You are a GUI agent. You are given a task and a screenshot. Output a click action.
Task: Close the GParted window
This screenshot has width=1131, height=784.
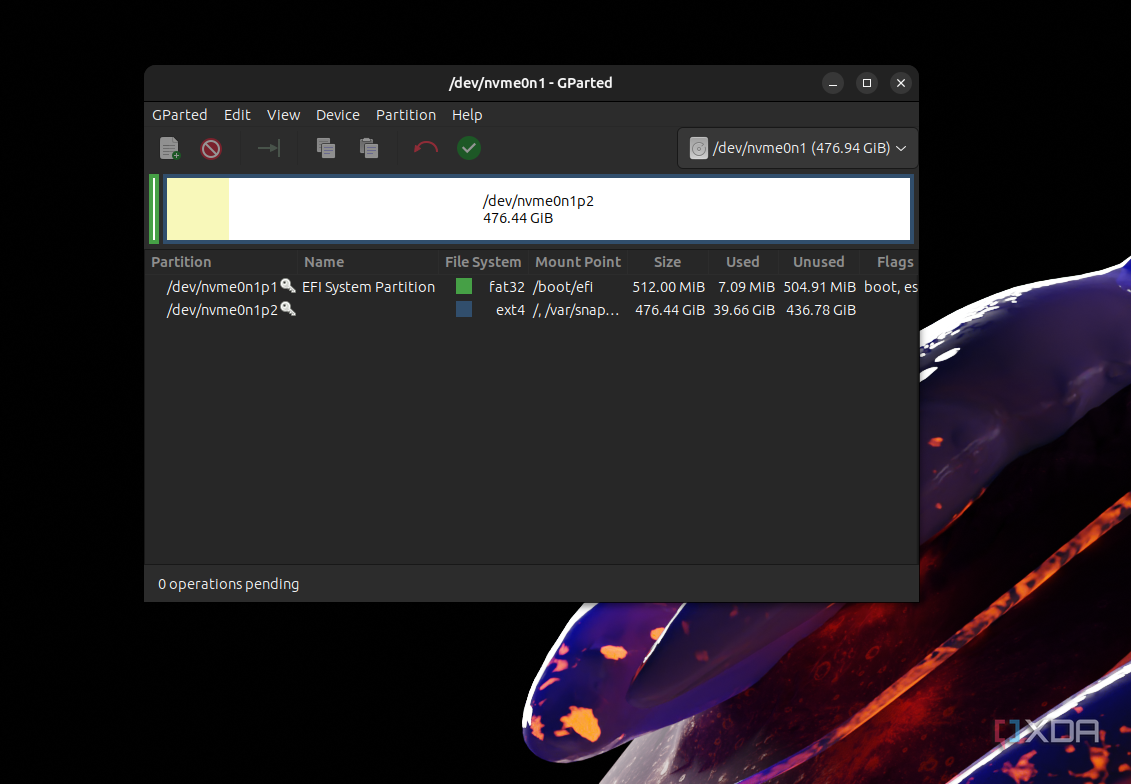901,83
